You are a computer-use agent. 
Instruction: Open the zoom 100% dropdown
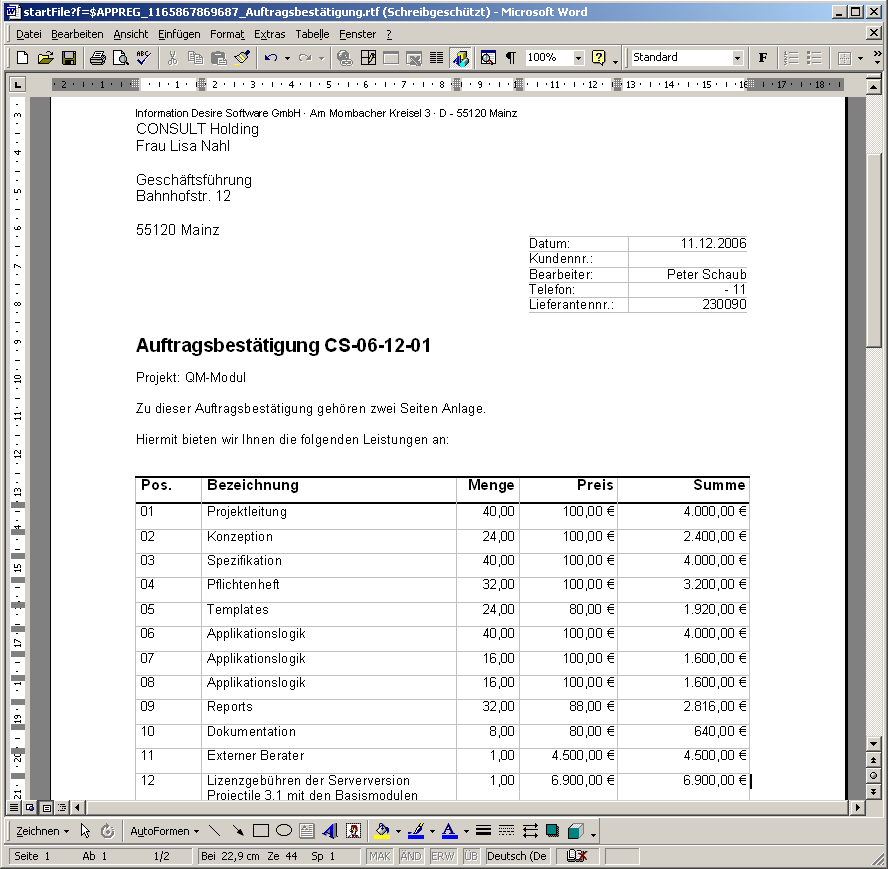click(x=578, y=58)
